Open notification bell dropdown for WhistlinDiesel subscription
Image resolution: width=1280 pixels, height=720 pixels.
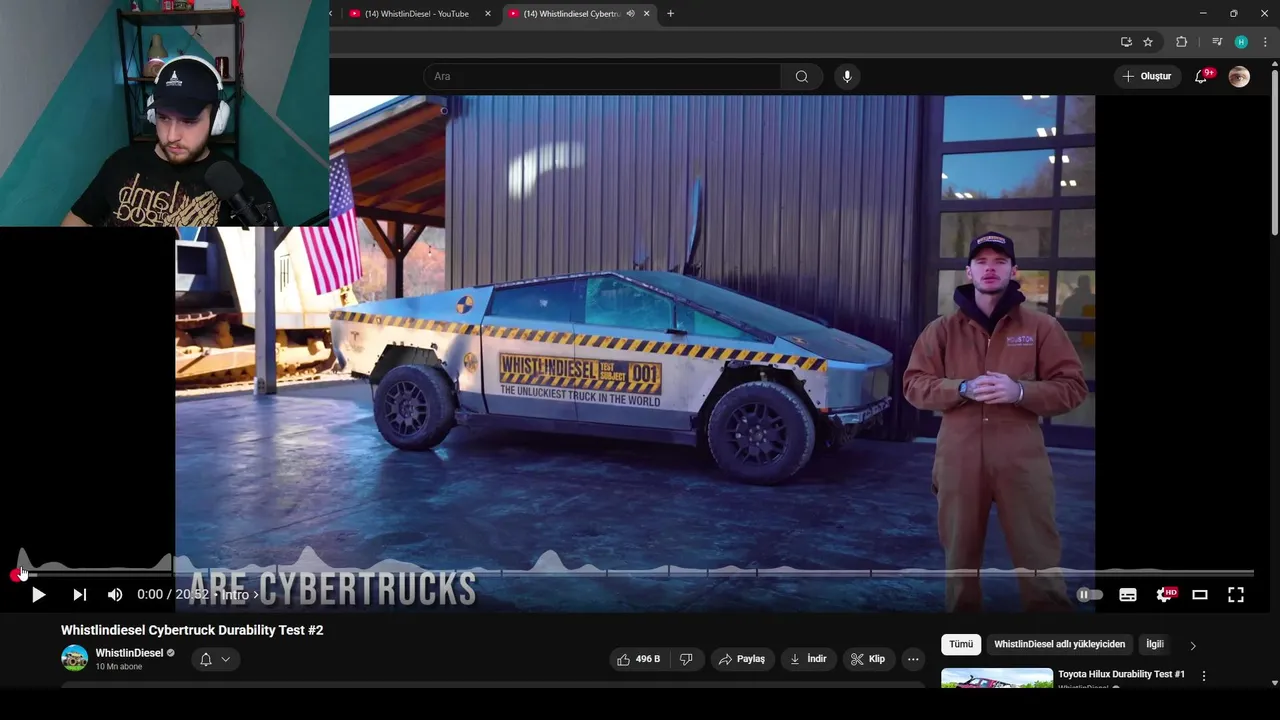(215, 659)
